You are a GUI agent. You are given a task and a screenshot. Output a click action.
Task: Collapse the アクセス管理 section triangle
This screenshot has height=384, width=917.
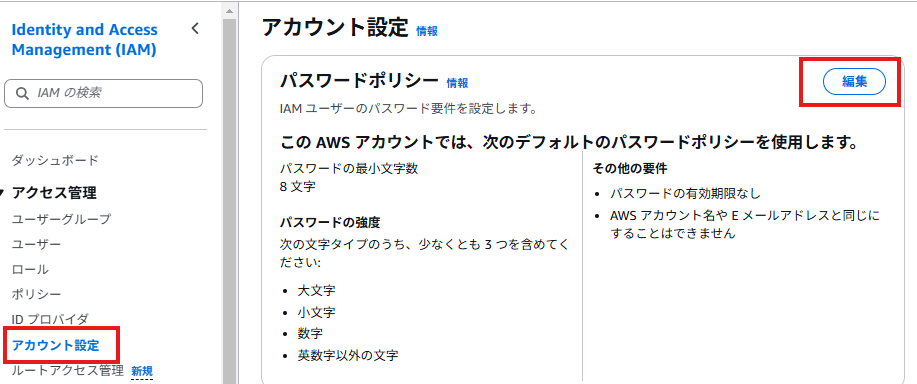[3, 193]
